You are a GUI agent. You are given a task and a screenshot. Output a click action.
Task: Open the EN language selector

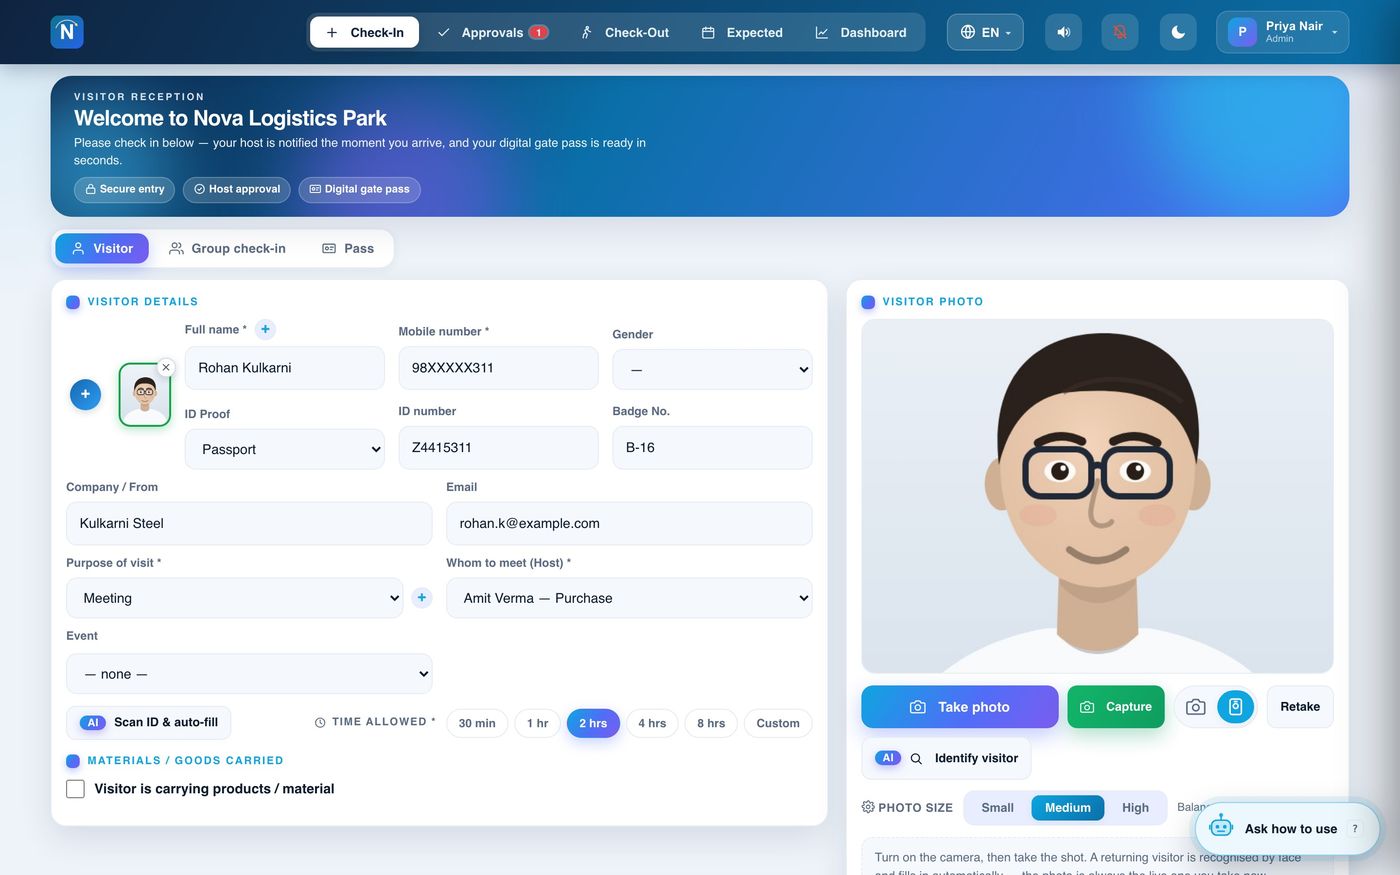(x=985, y=32)
